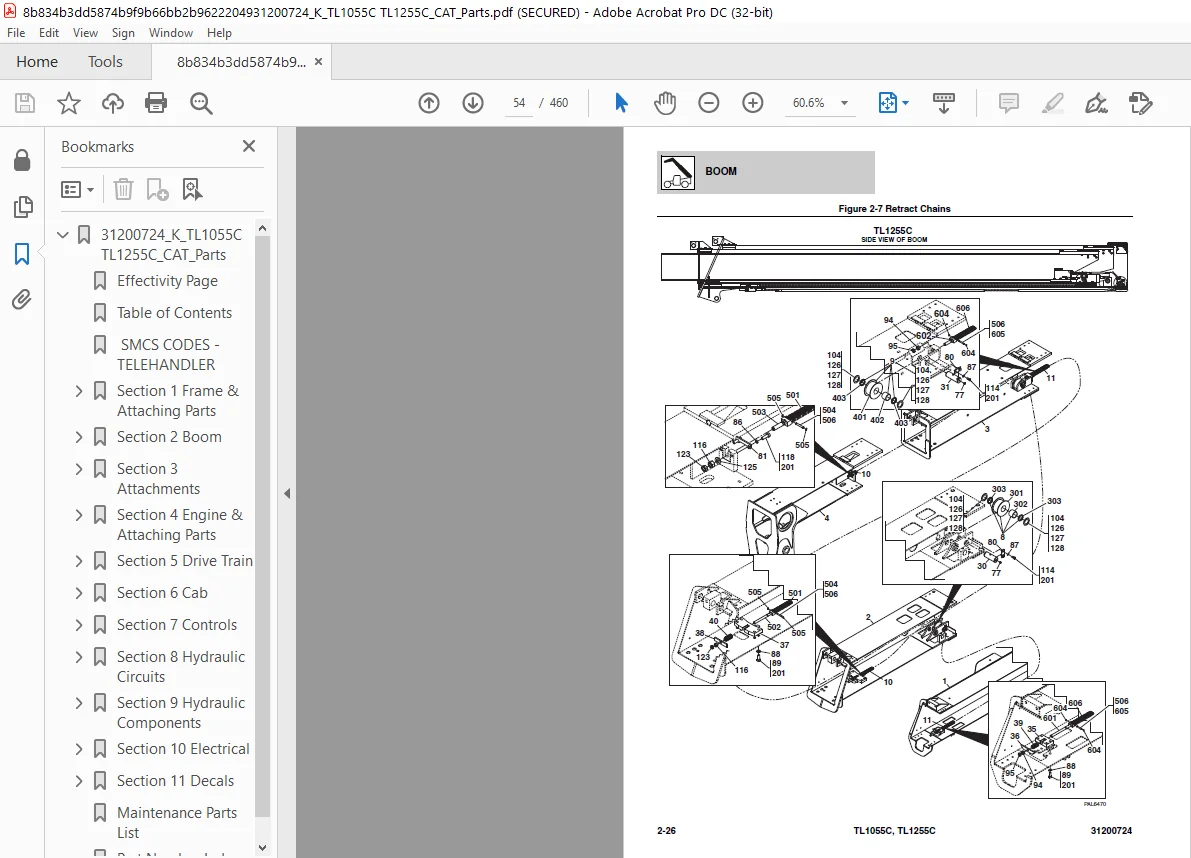Viewport: 1191px width, 858px height.
Task: Delete selected bookmark trash icon
Action: [123, 189]
